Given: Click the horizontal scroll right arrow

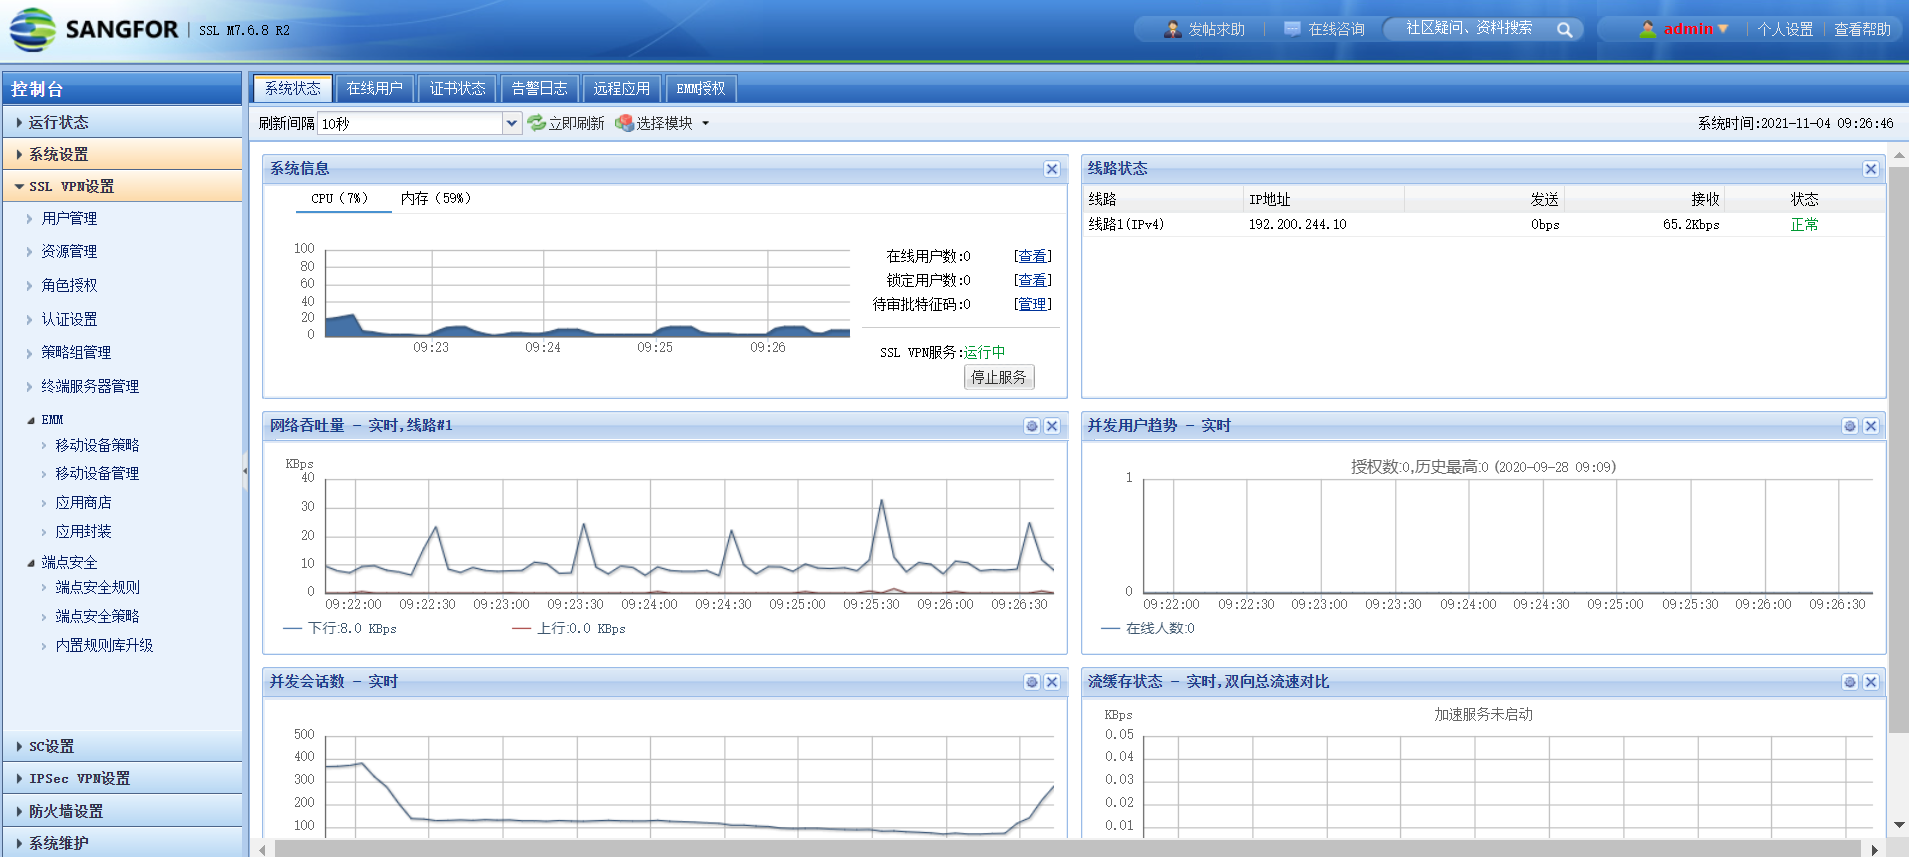Looking at the screenshot, I should (1875, 850).
